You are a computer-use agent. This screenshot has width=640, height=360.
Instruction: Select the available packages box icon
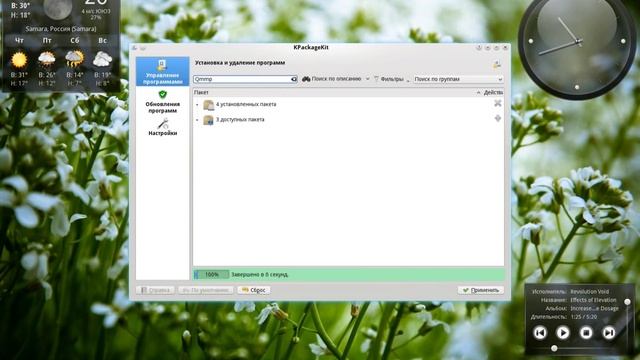[209, 120]
